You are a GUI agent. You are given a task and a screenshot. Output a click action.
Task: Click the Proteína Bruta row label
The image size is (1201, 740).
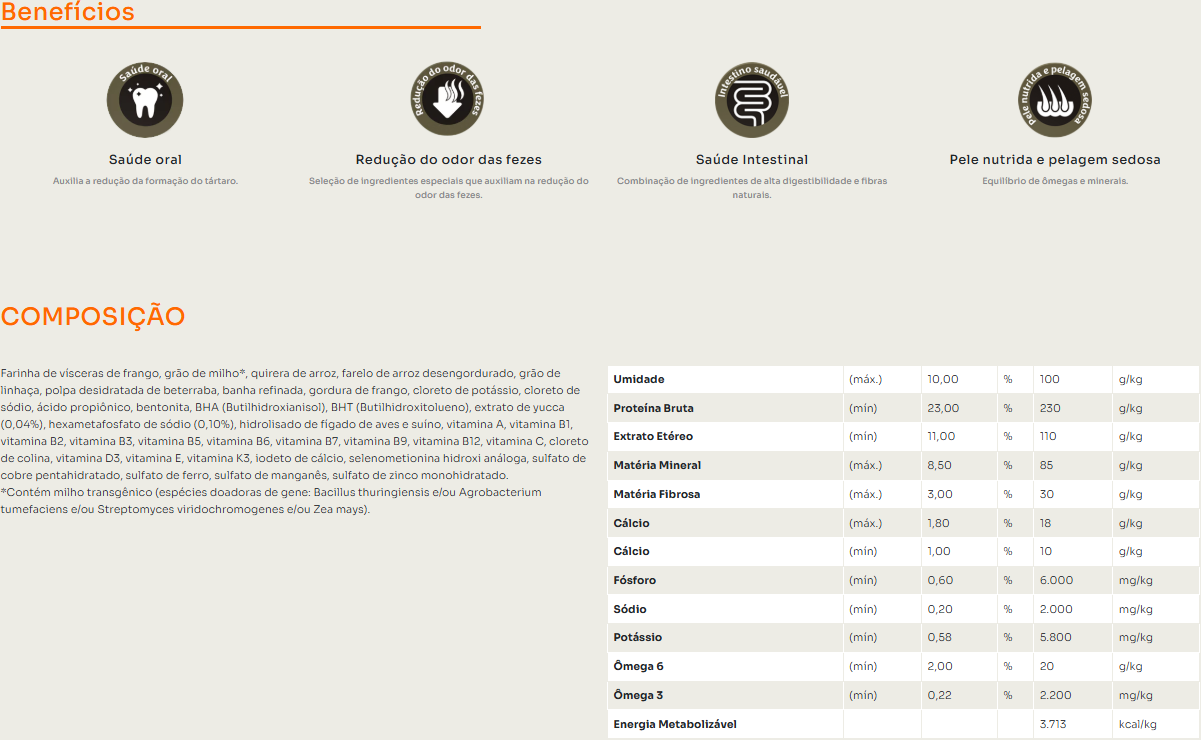pos(653,408)
